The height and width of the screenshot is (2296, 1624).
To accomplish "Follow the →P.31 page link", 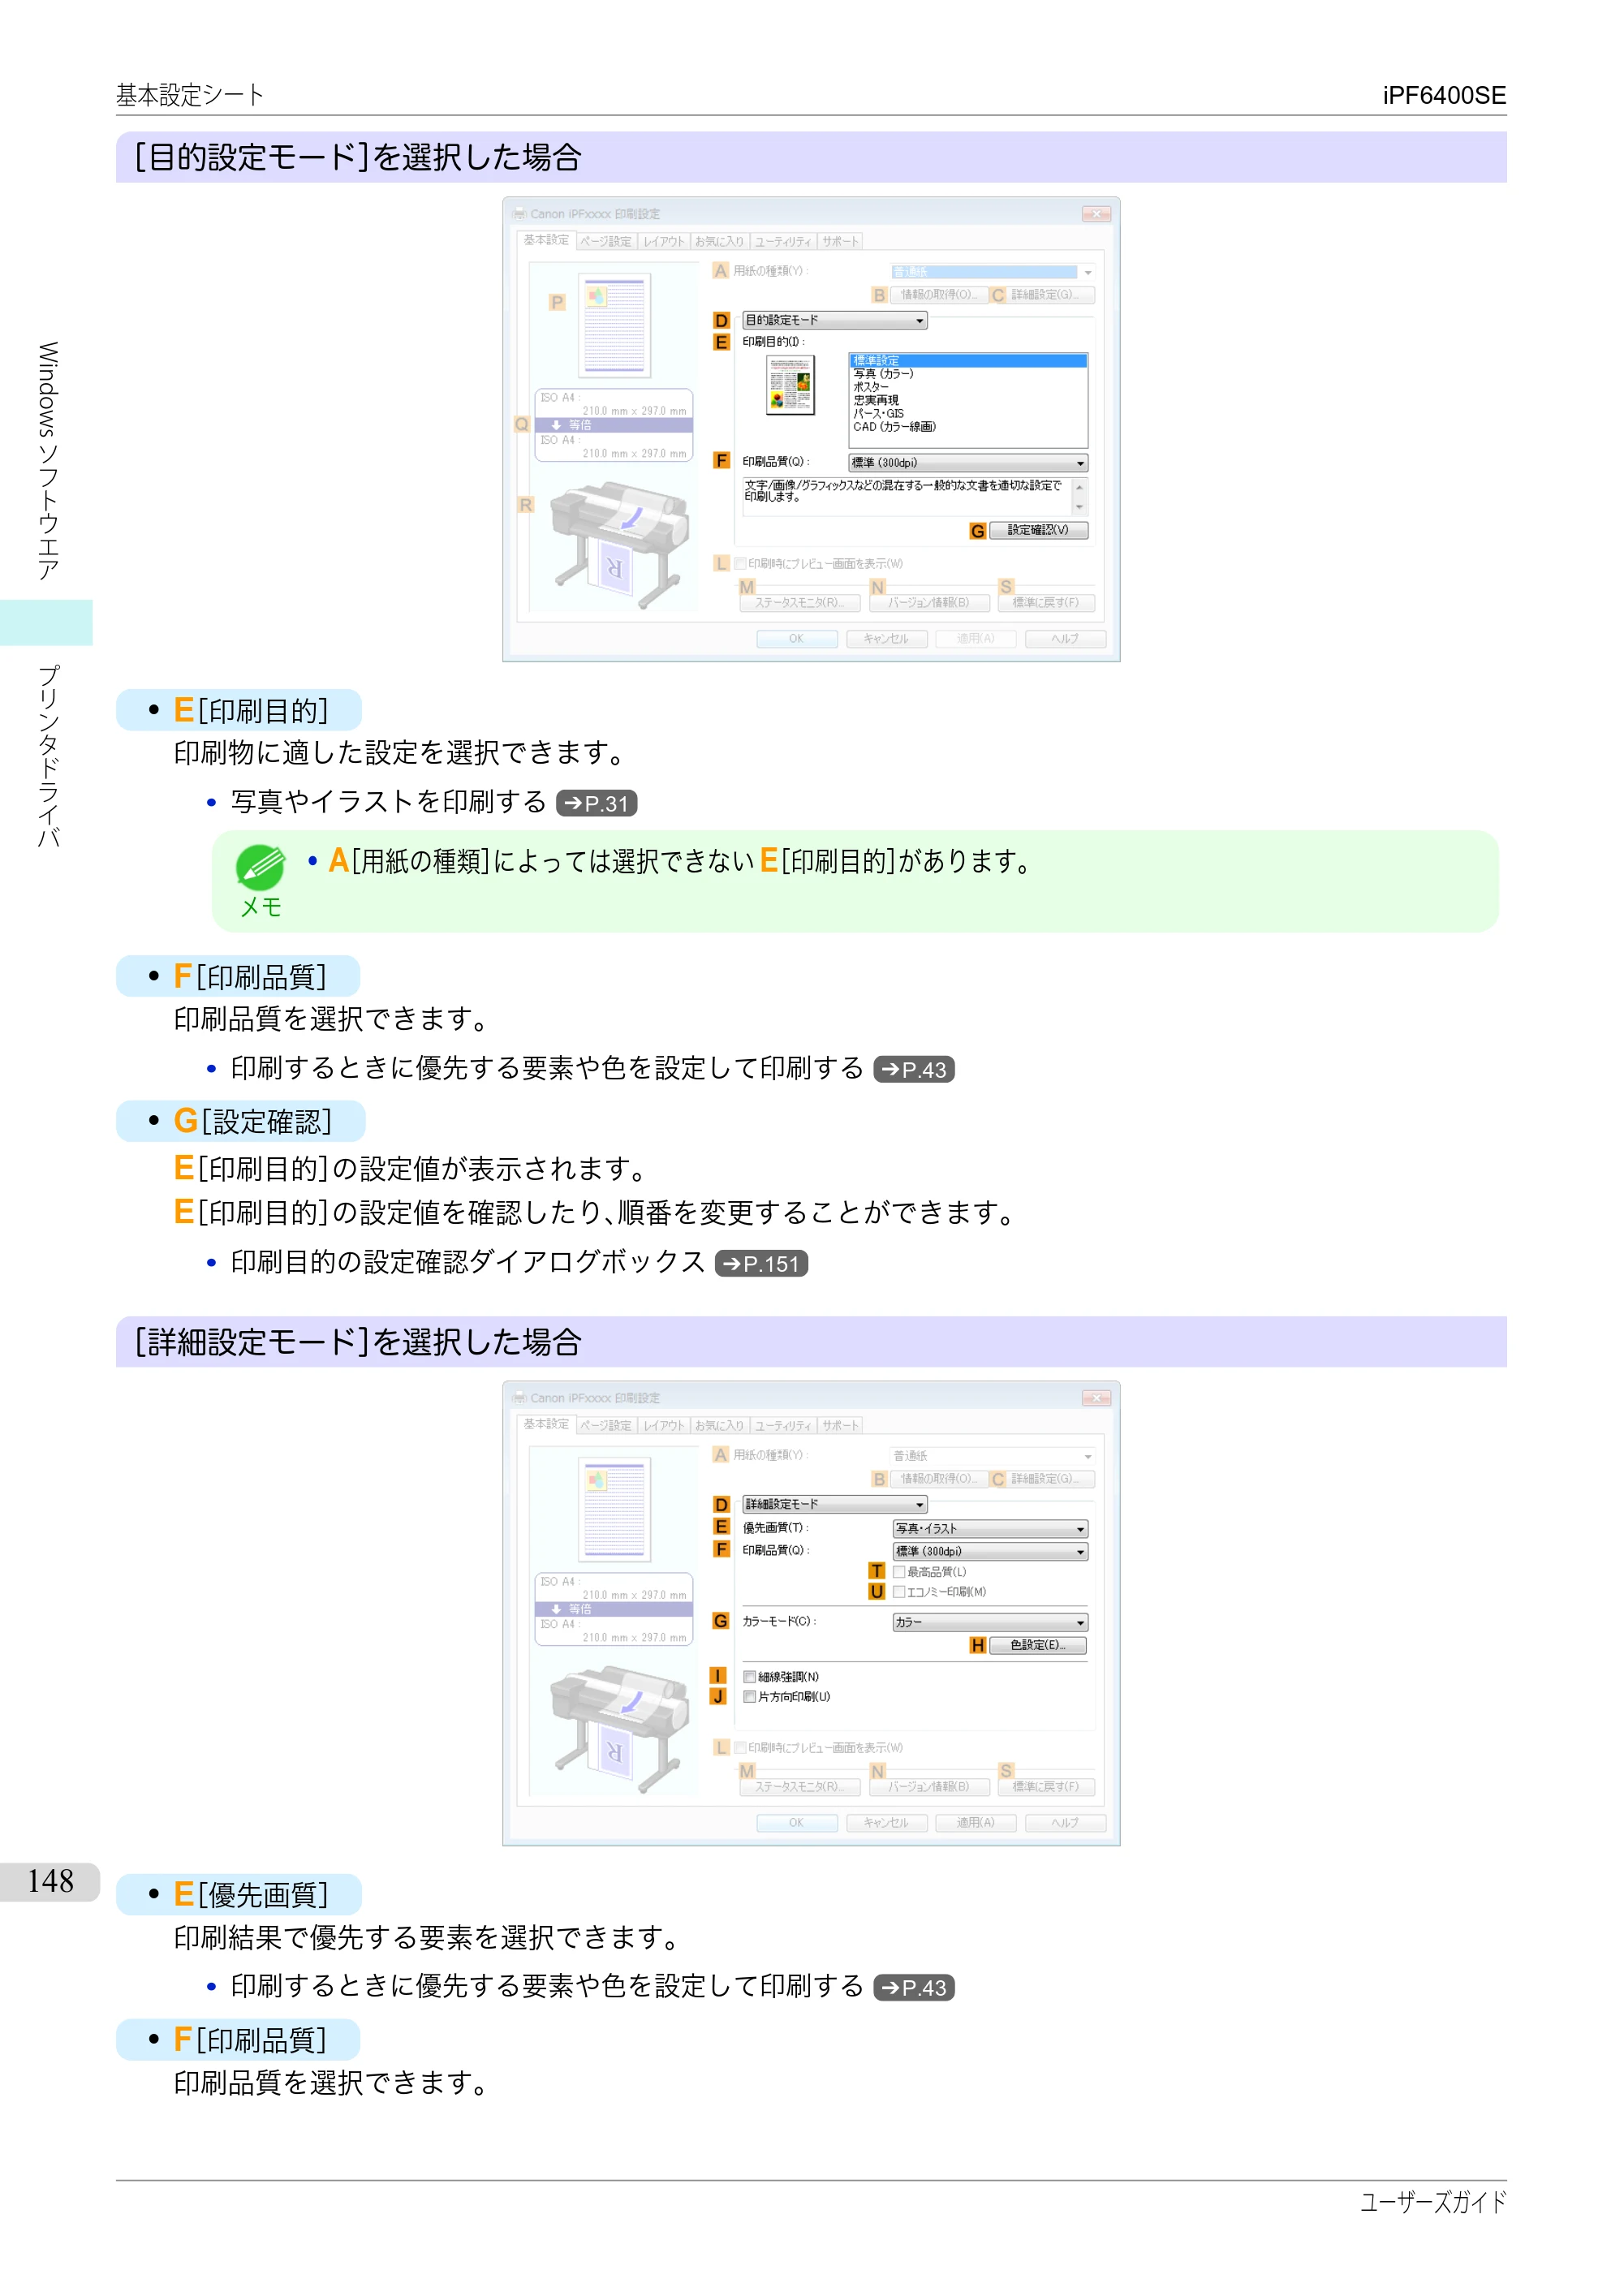I will pos(596,803).
